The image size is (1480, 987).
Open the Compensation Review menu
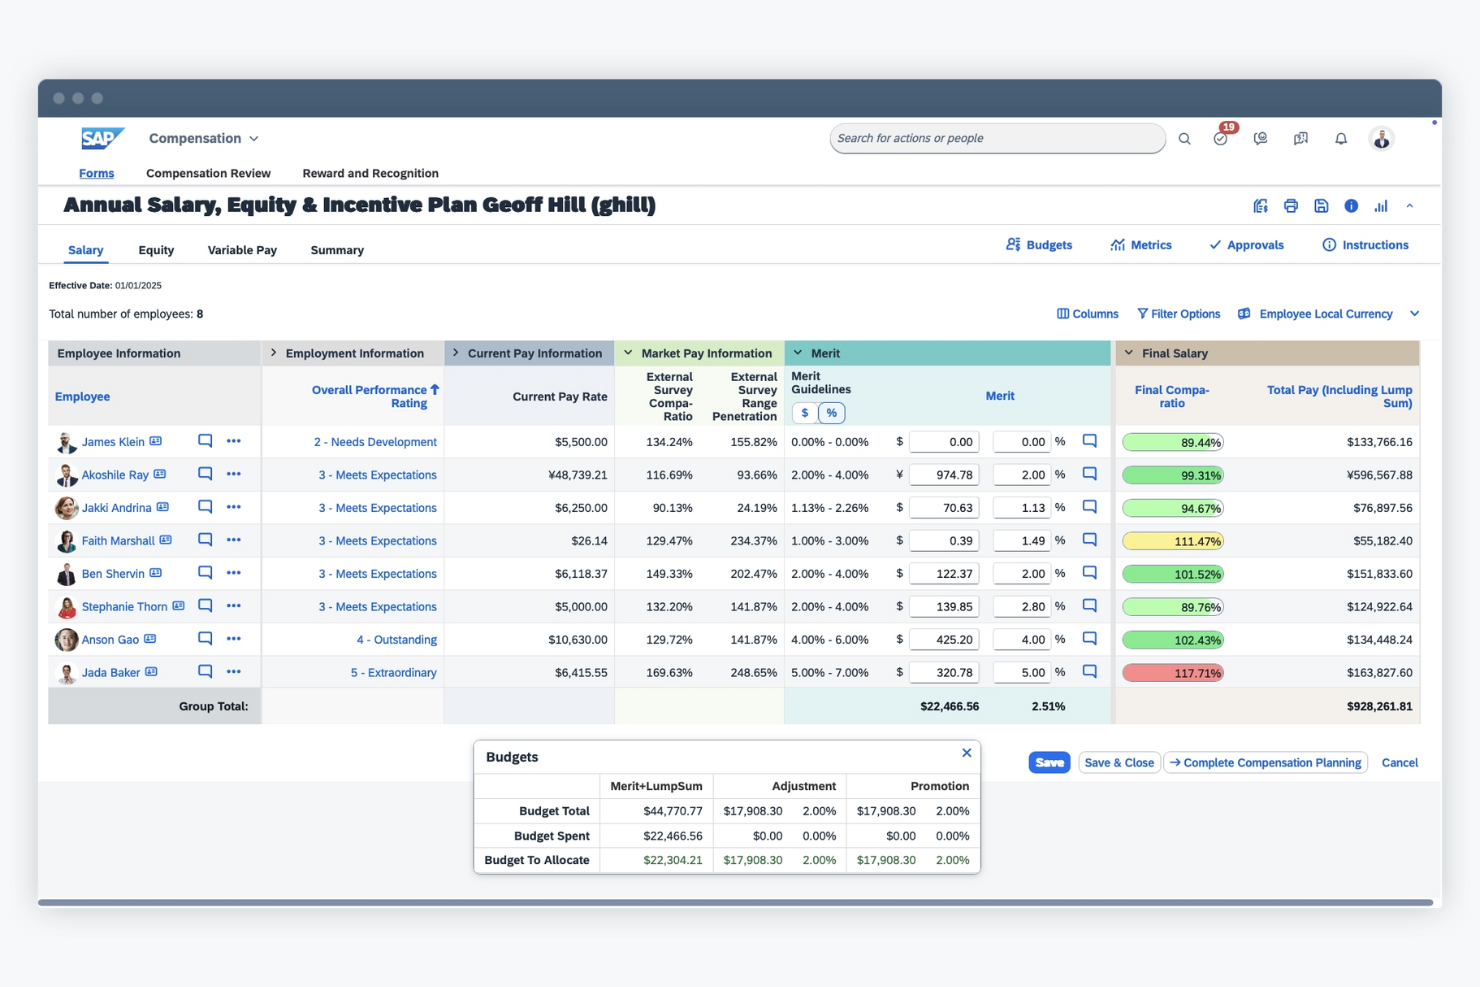[x=208, y=173]
